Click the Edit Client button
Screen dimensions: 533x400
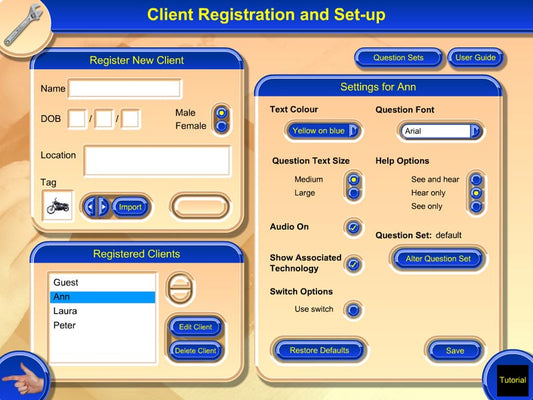[195, 327]
